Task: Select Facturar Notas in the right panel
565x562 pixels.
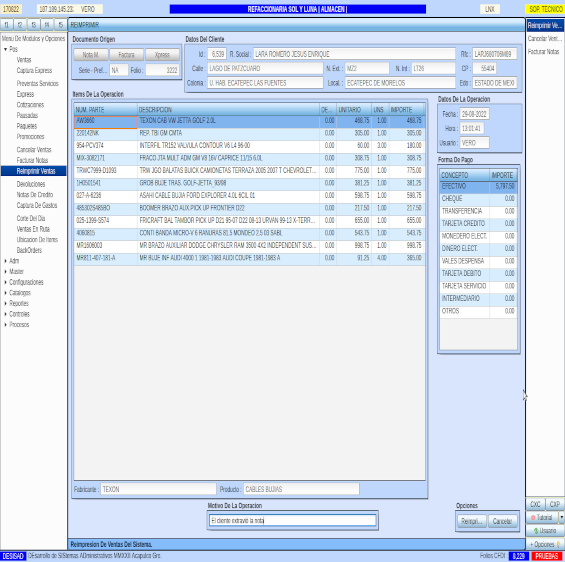Action: [544, 52]
